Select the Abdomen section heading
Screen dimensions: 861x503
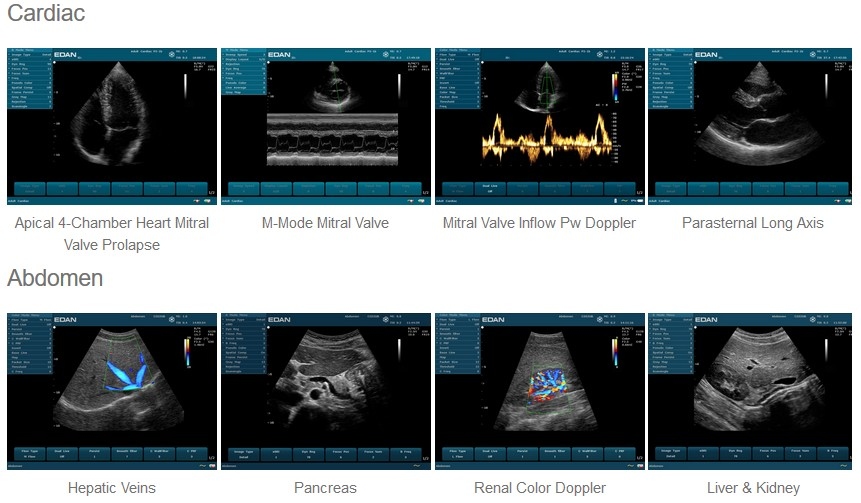55,277
